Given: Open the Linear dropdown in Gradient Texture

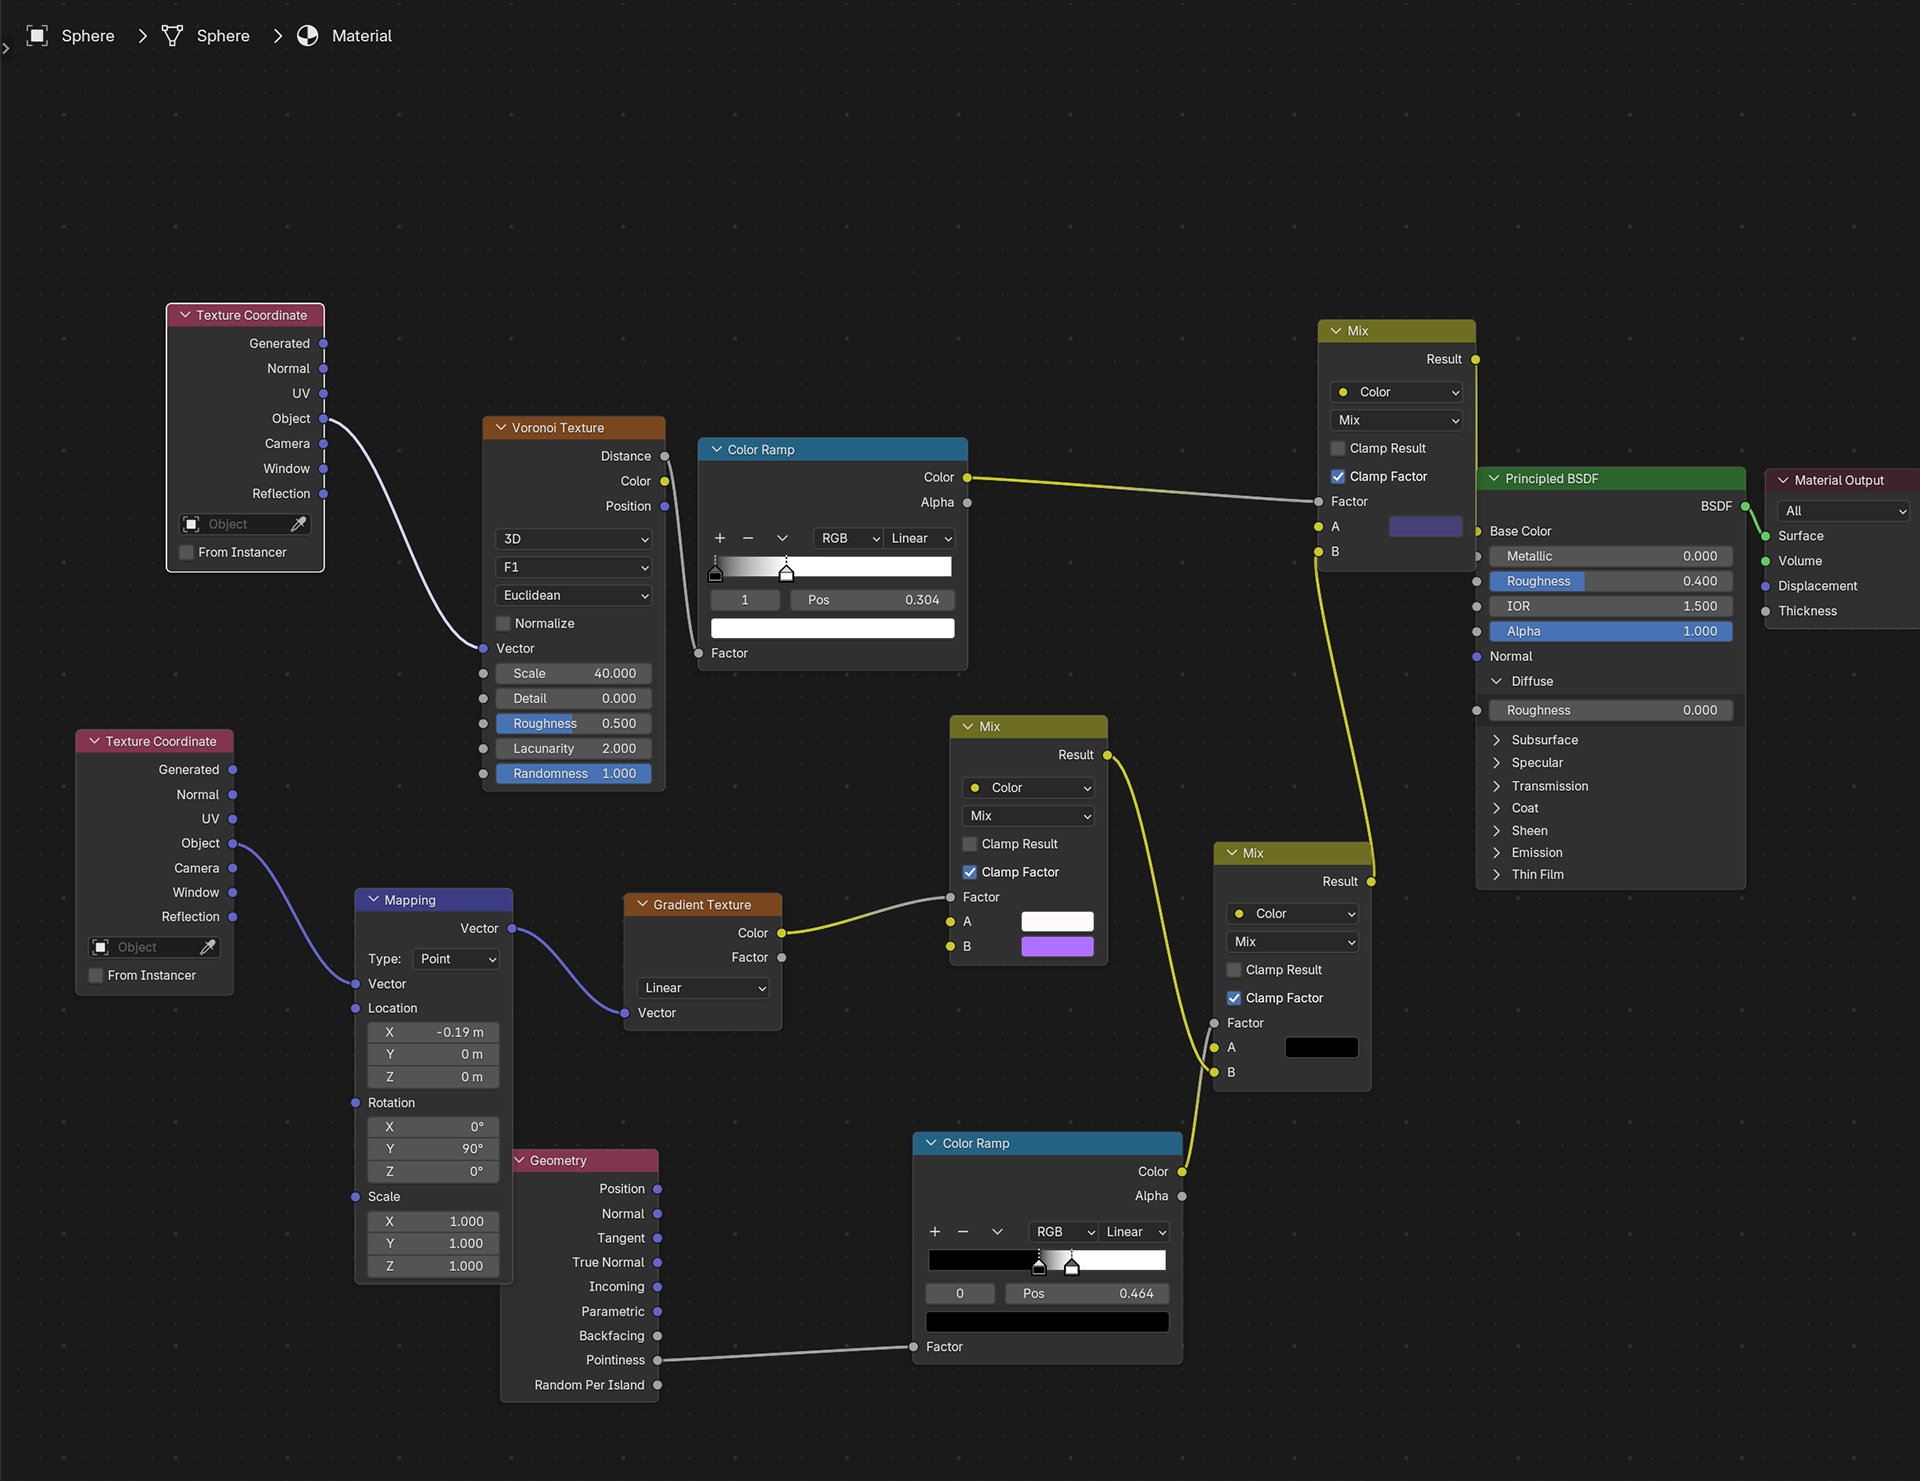Looking at the screenshot, I should coord(703,988).
